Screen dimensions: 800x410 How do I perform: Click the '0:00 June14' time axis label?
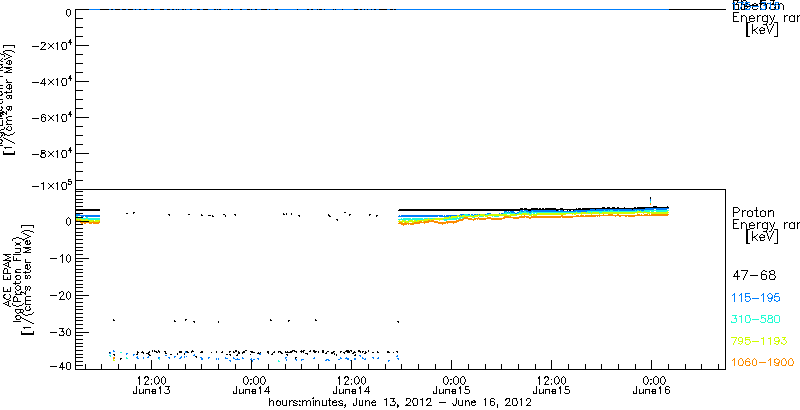[x=252, y=385]
